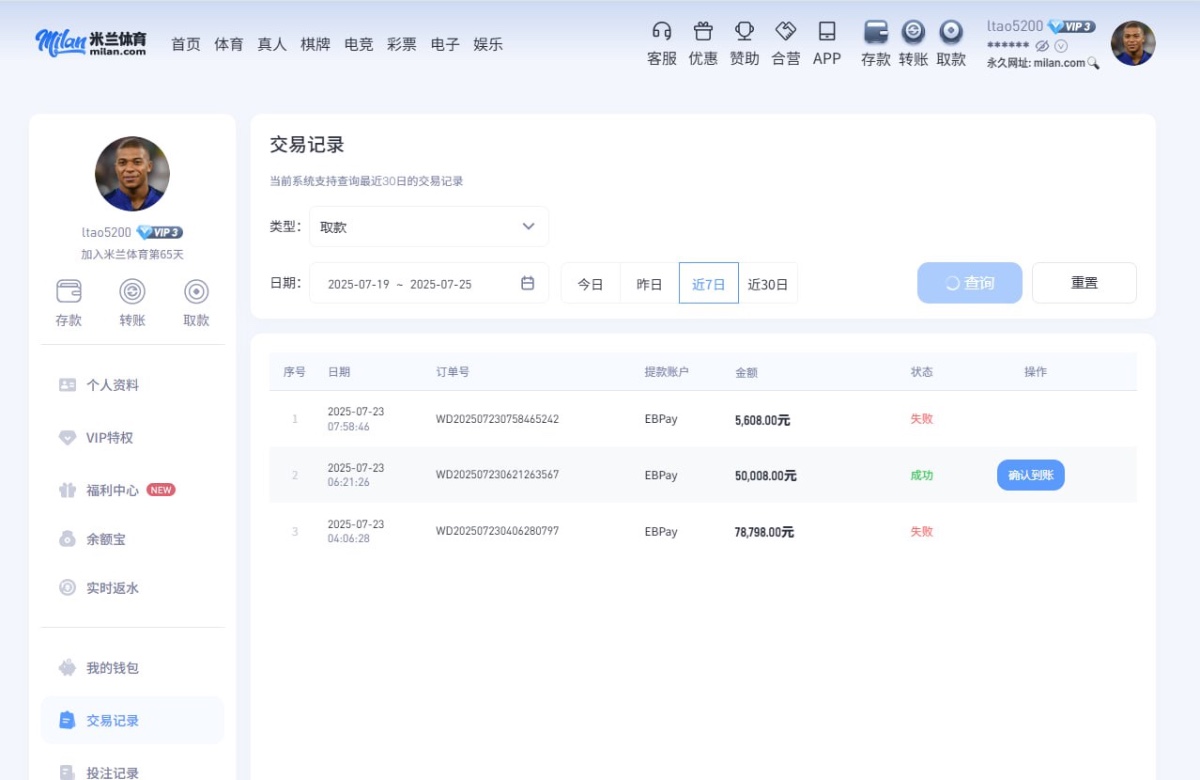The width and height of the screenshot is (1200, 780).
Task: Open the 取款 withdrawal icon in the header
Action: pos(951,43)
